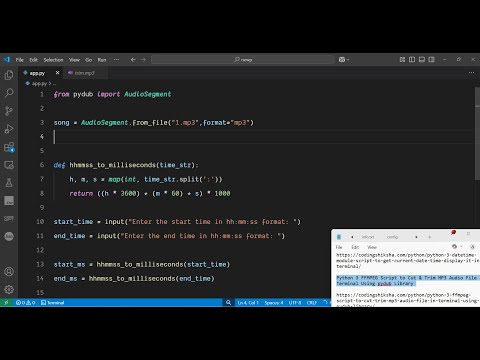Change line endings via CRLF entry

point(312,303)
